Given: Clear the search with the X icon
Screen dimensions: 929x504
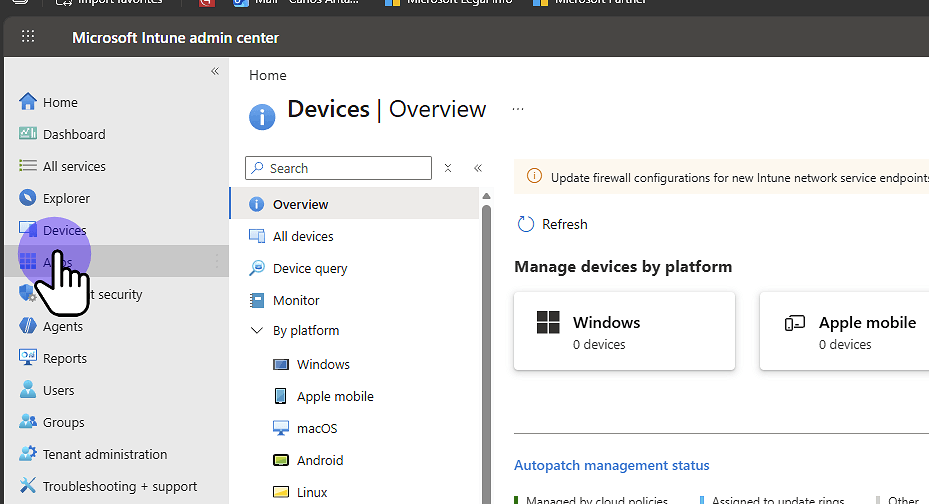Looking at the screenshot, I should pos(448,168).
